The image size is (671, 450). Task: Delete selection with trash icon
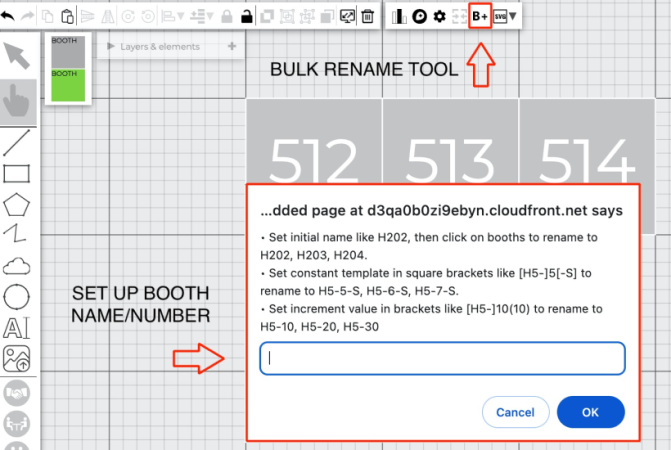pyautogui.click(x=367, y=16)
